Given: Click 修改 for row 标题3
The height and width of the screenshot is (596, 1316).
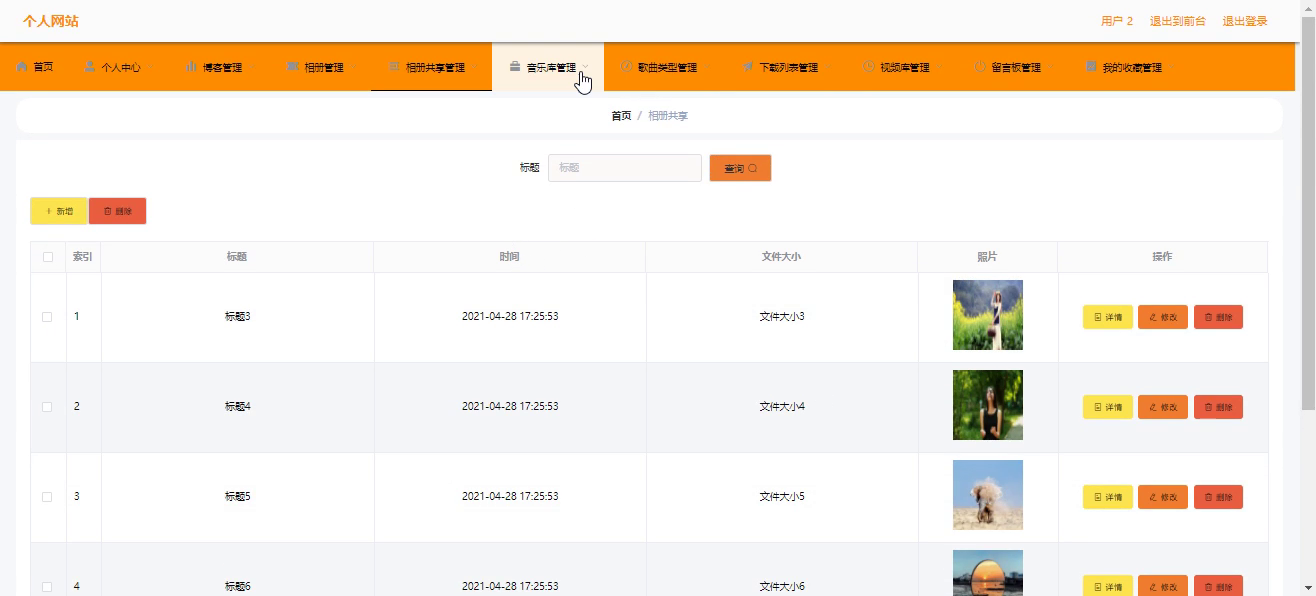Looking at the screenshot, I should tap(1163, 317).
